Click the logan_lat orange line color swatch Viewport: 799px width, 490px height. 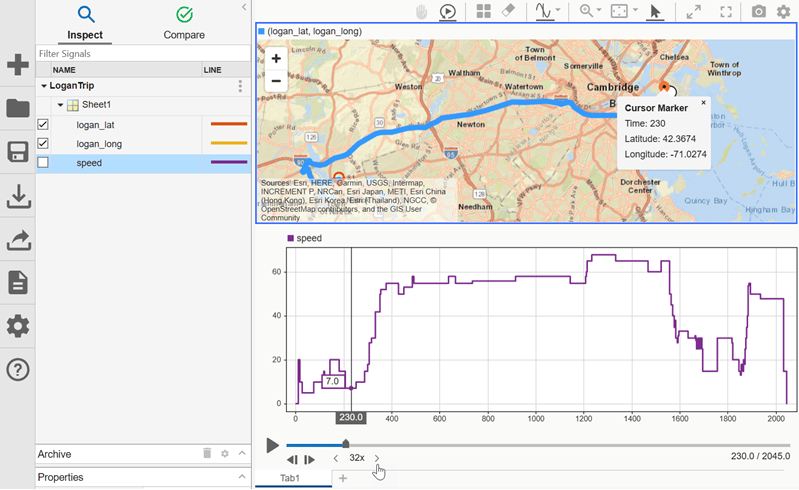coord(229,124)
